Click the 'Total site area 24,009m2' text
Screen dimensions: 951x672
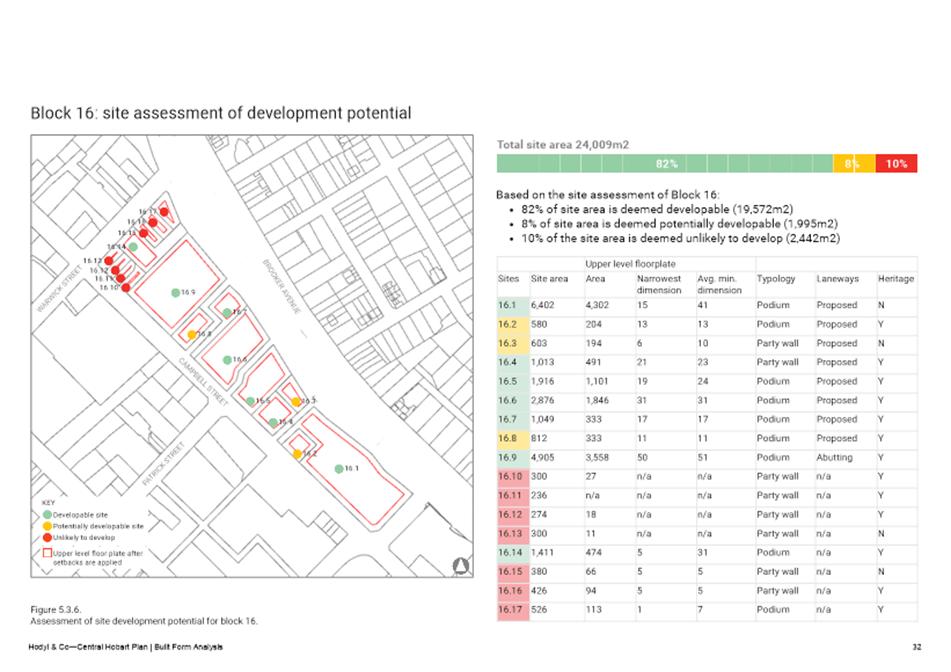(x=563, y=145)
